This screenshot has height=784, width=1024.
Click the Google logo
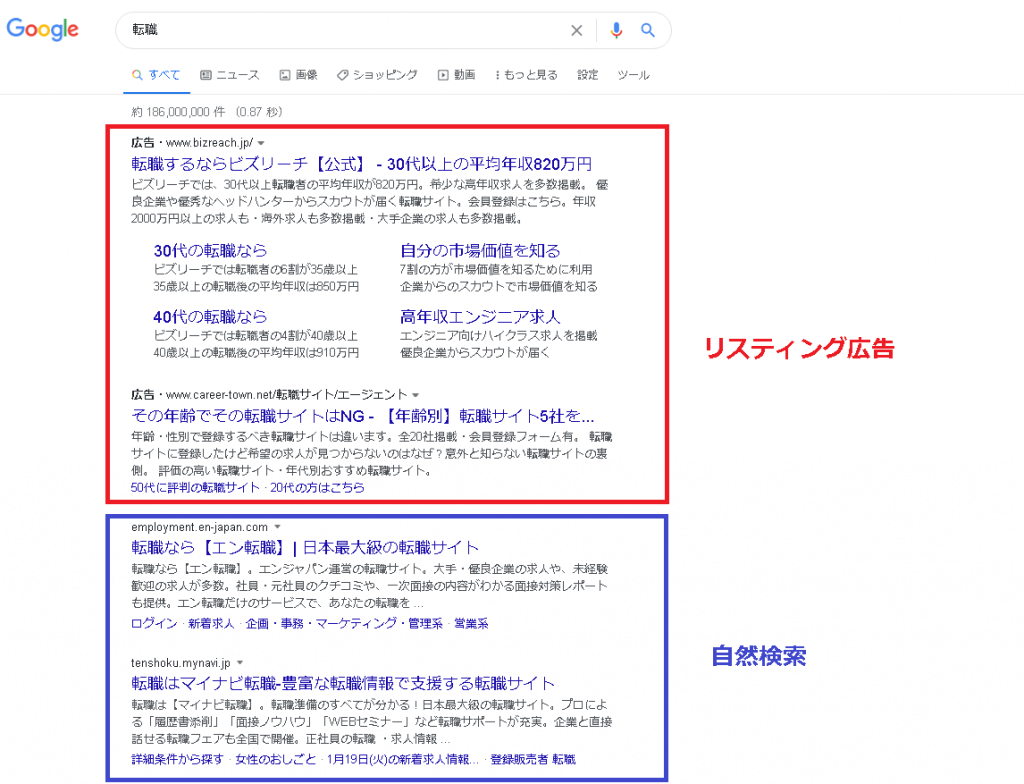coord(42,29)
